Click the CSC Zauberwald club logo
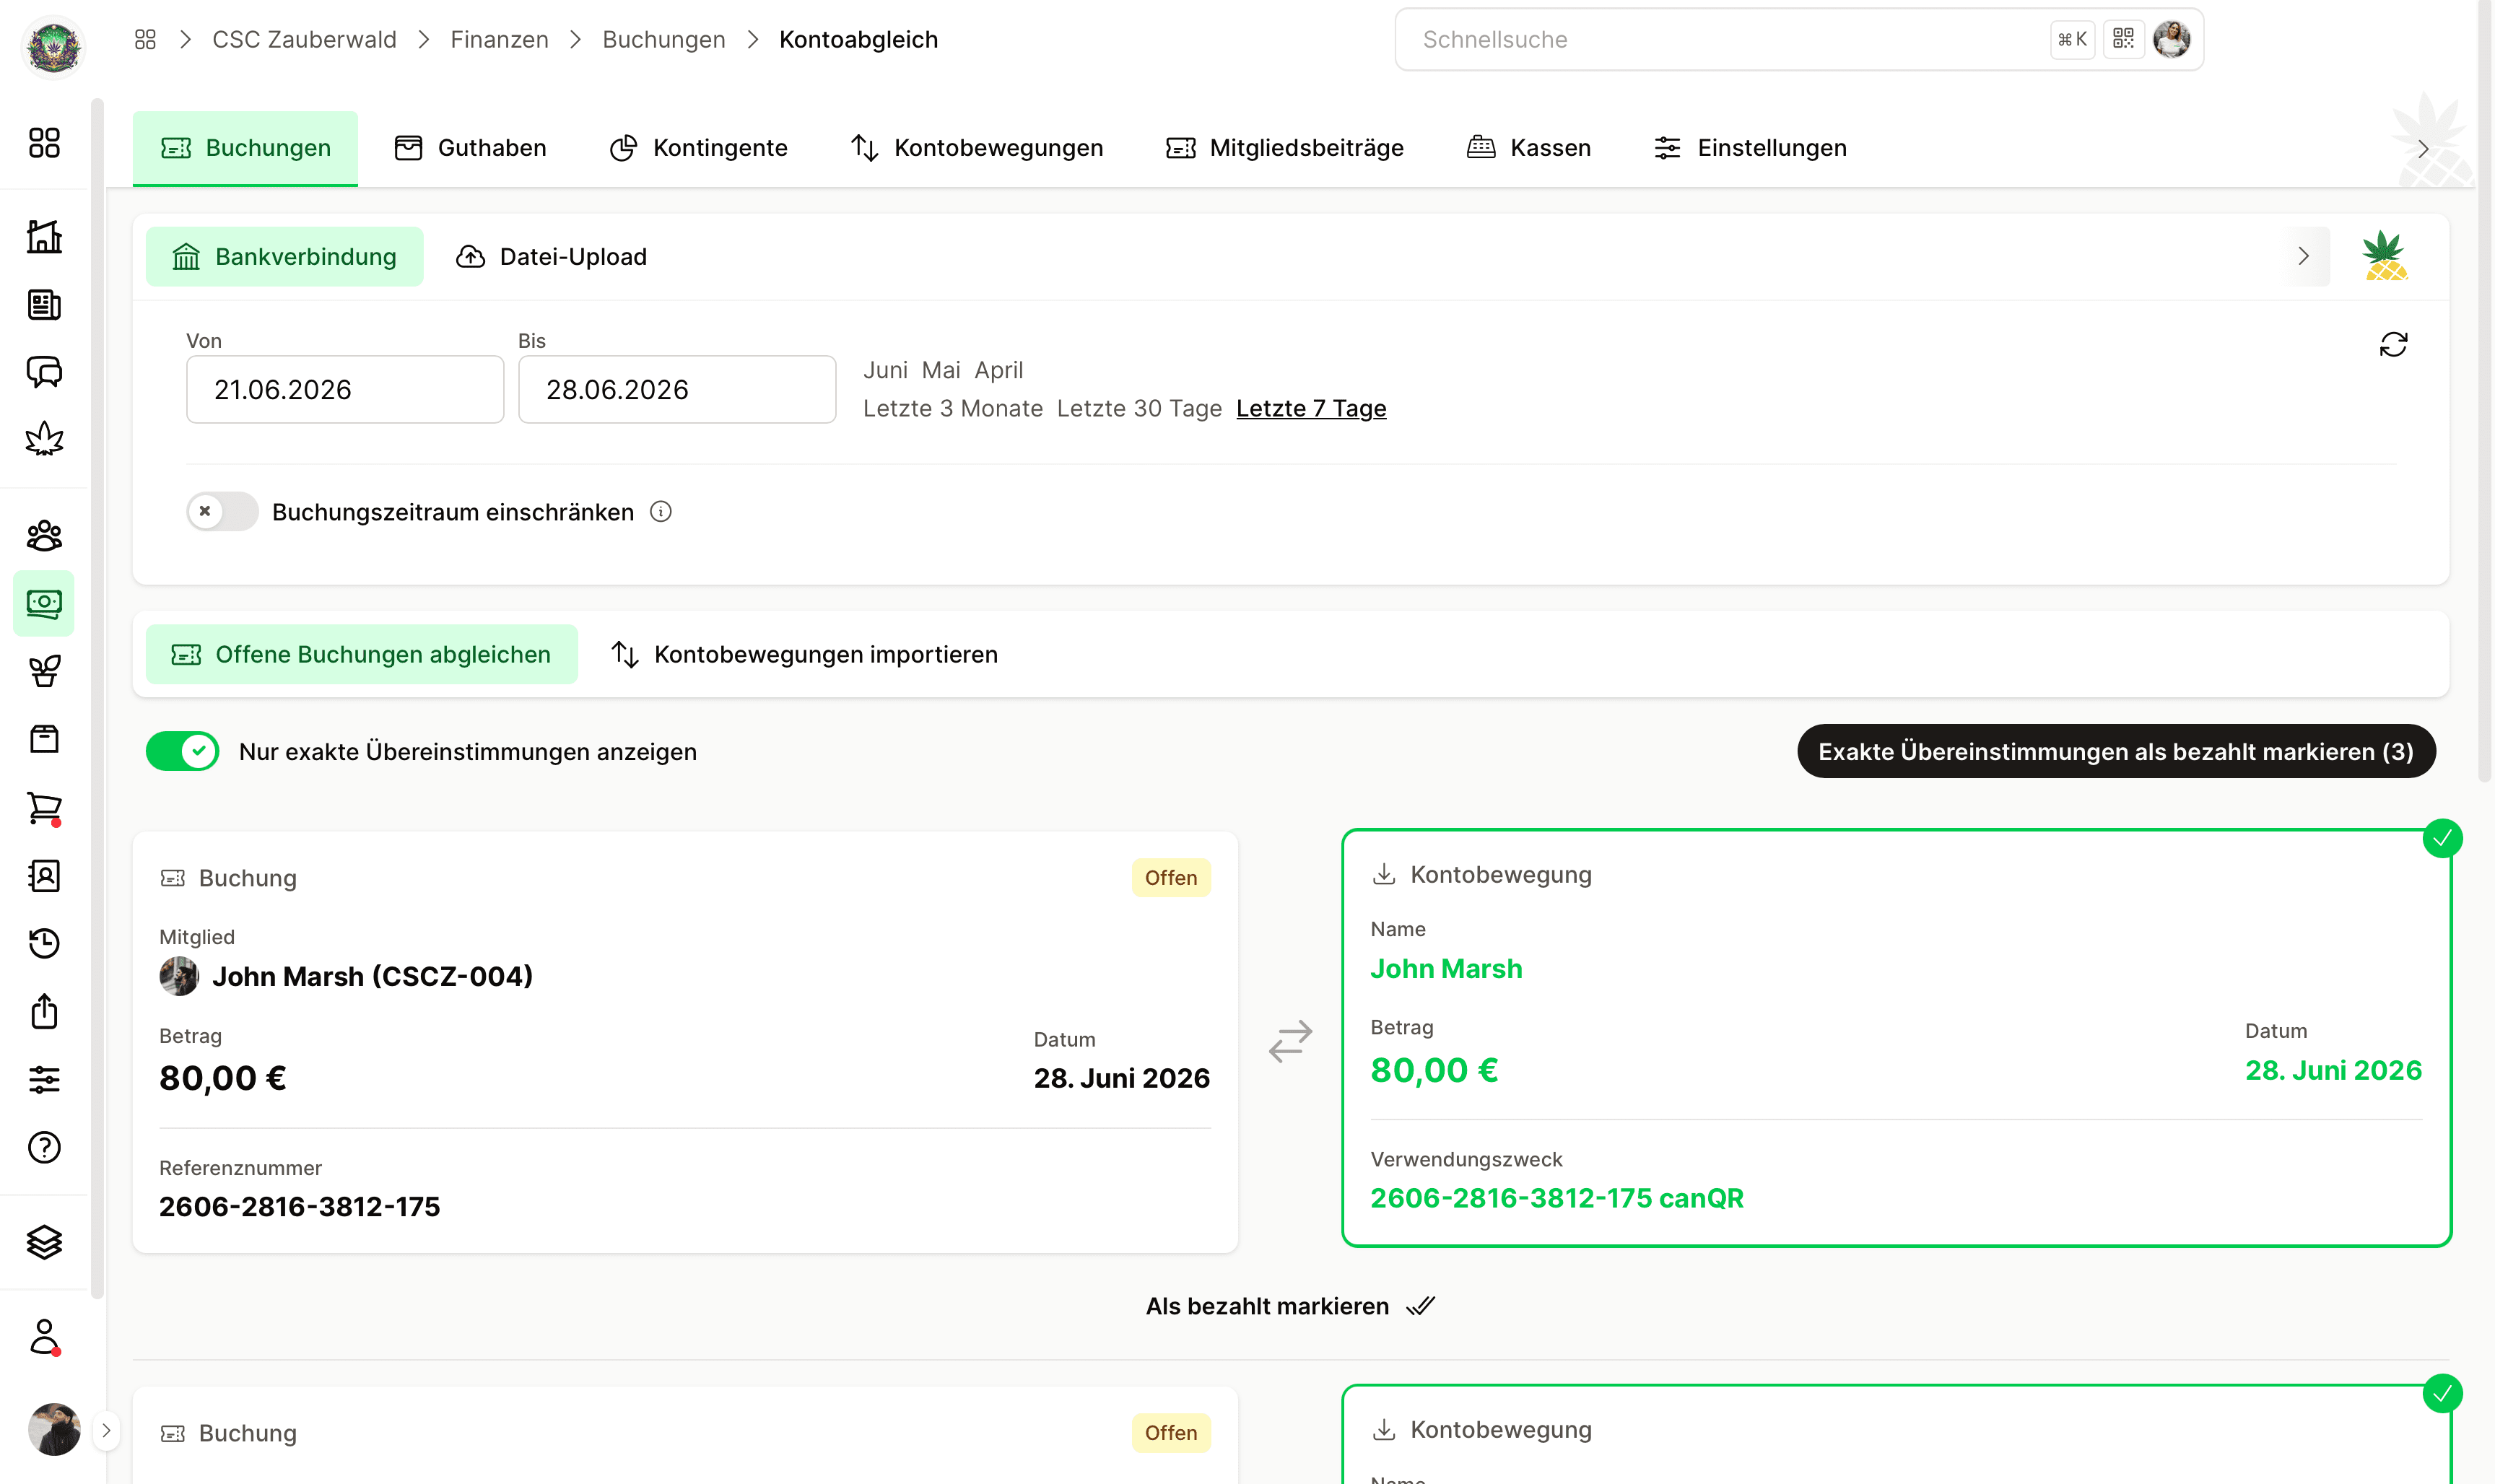This screenshot has width=2495, height=1484. (x=53, y=47)
